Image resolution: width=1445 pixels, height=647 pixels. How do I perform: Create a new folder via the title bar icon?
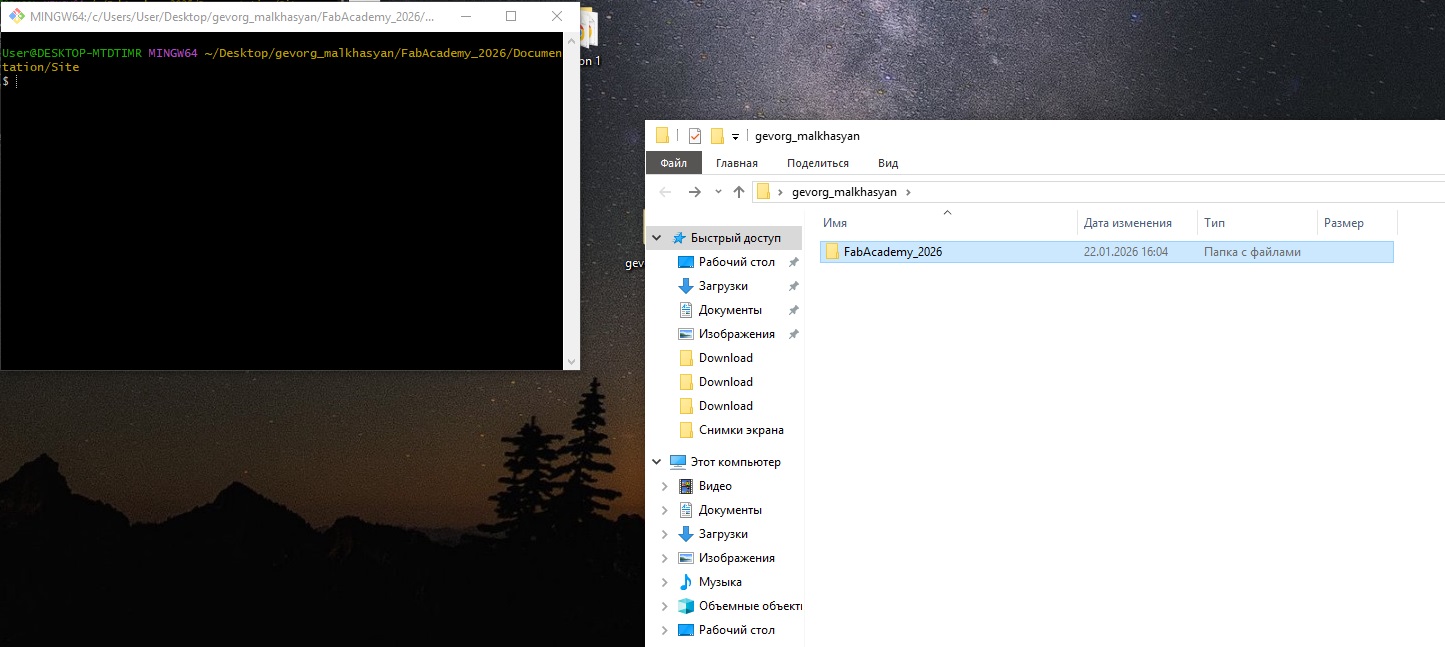[717, 136]
